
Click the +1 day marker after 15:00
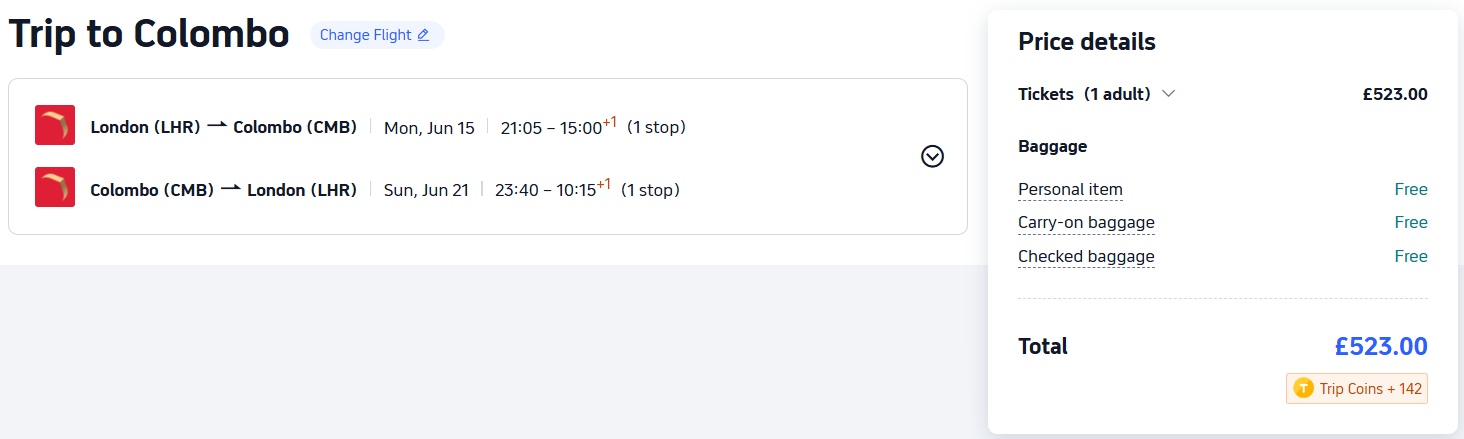pyautogui.click(x=609, y=122)
